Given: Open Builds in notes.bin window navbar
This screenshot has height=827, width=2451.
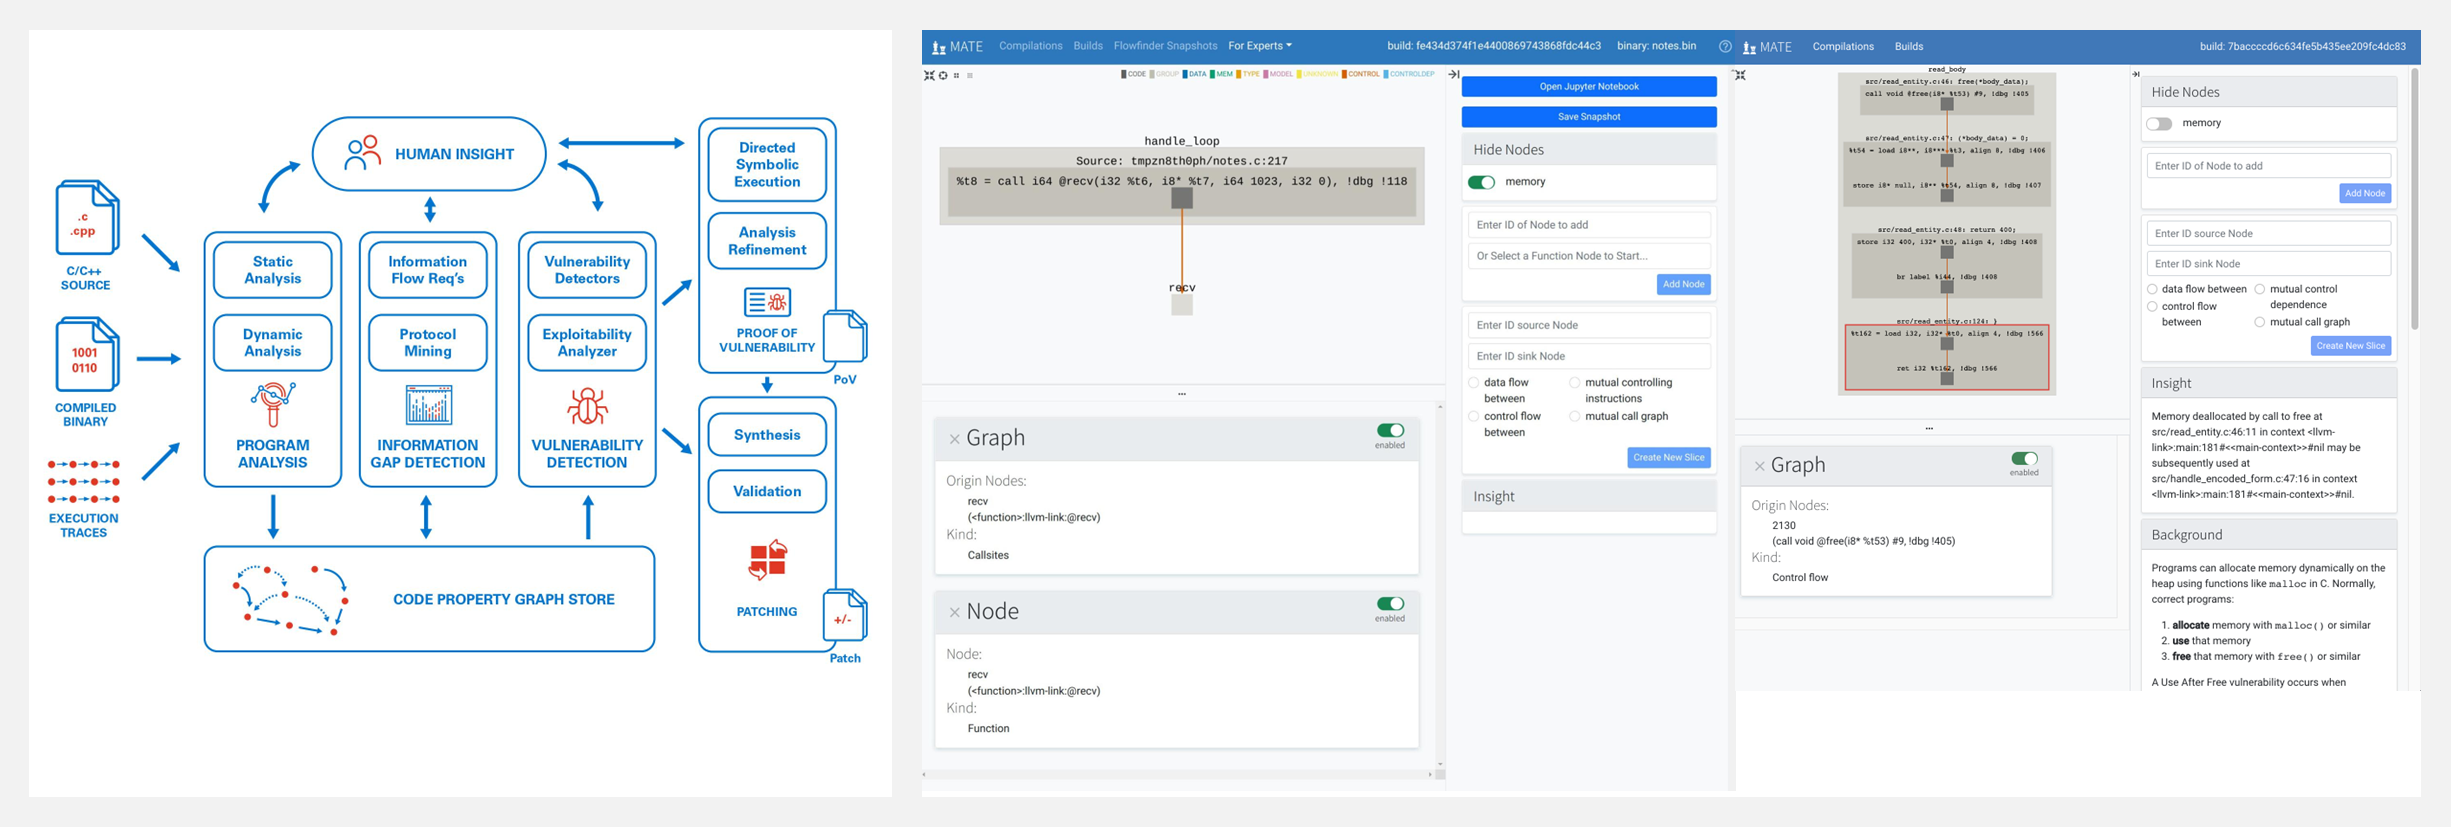Looking at the screenshot, I should 1088,46.
